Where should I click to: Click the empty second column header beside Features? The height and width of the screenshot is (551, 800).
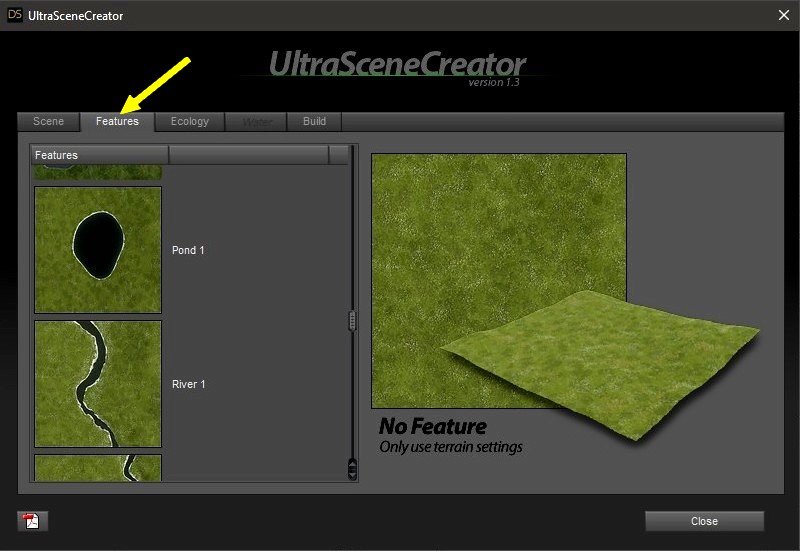click(248, 155)
